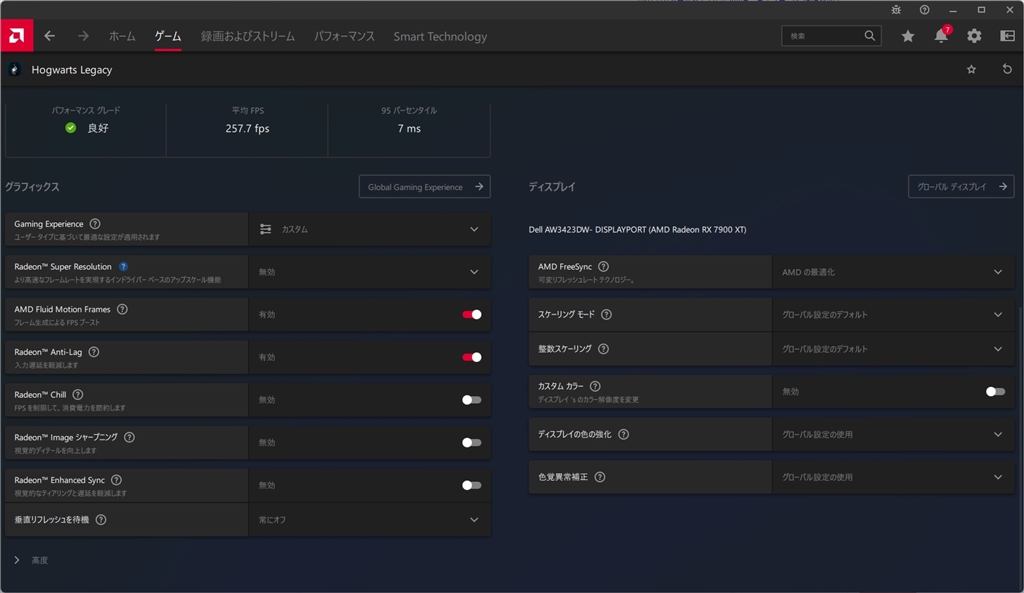1024x593 pixels.
Task: Click the search magnifier icon
Action: coord(869,36)
